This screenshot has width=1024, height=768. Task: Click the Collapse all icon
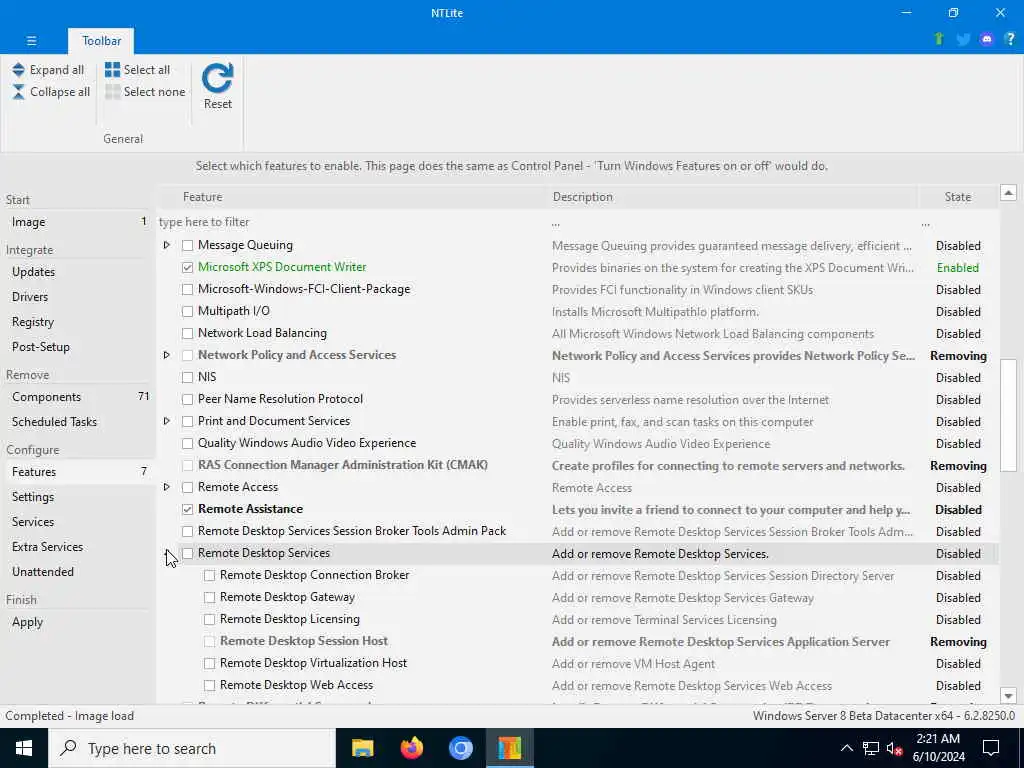pyautogui.click(x=18, y=91)
